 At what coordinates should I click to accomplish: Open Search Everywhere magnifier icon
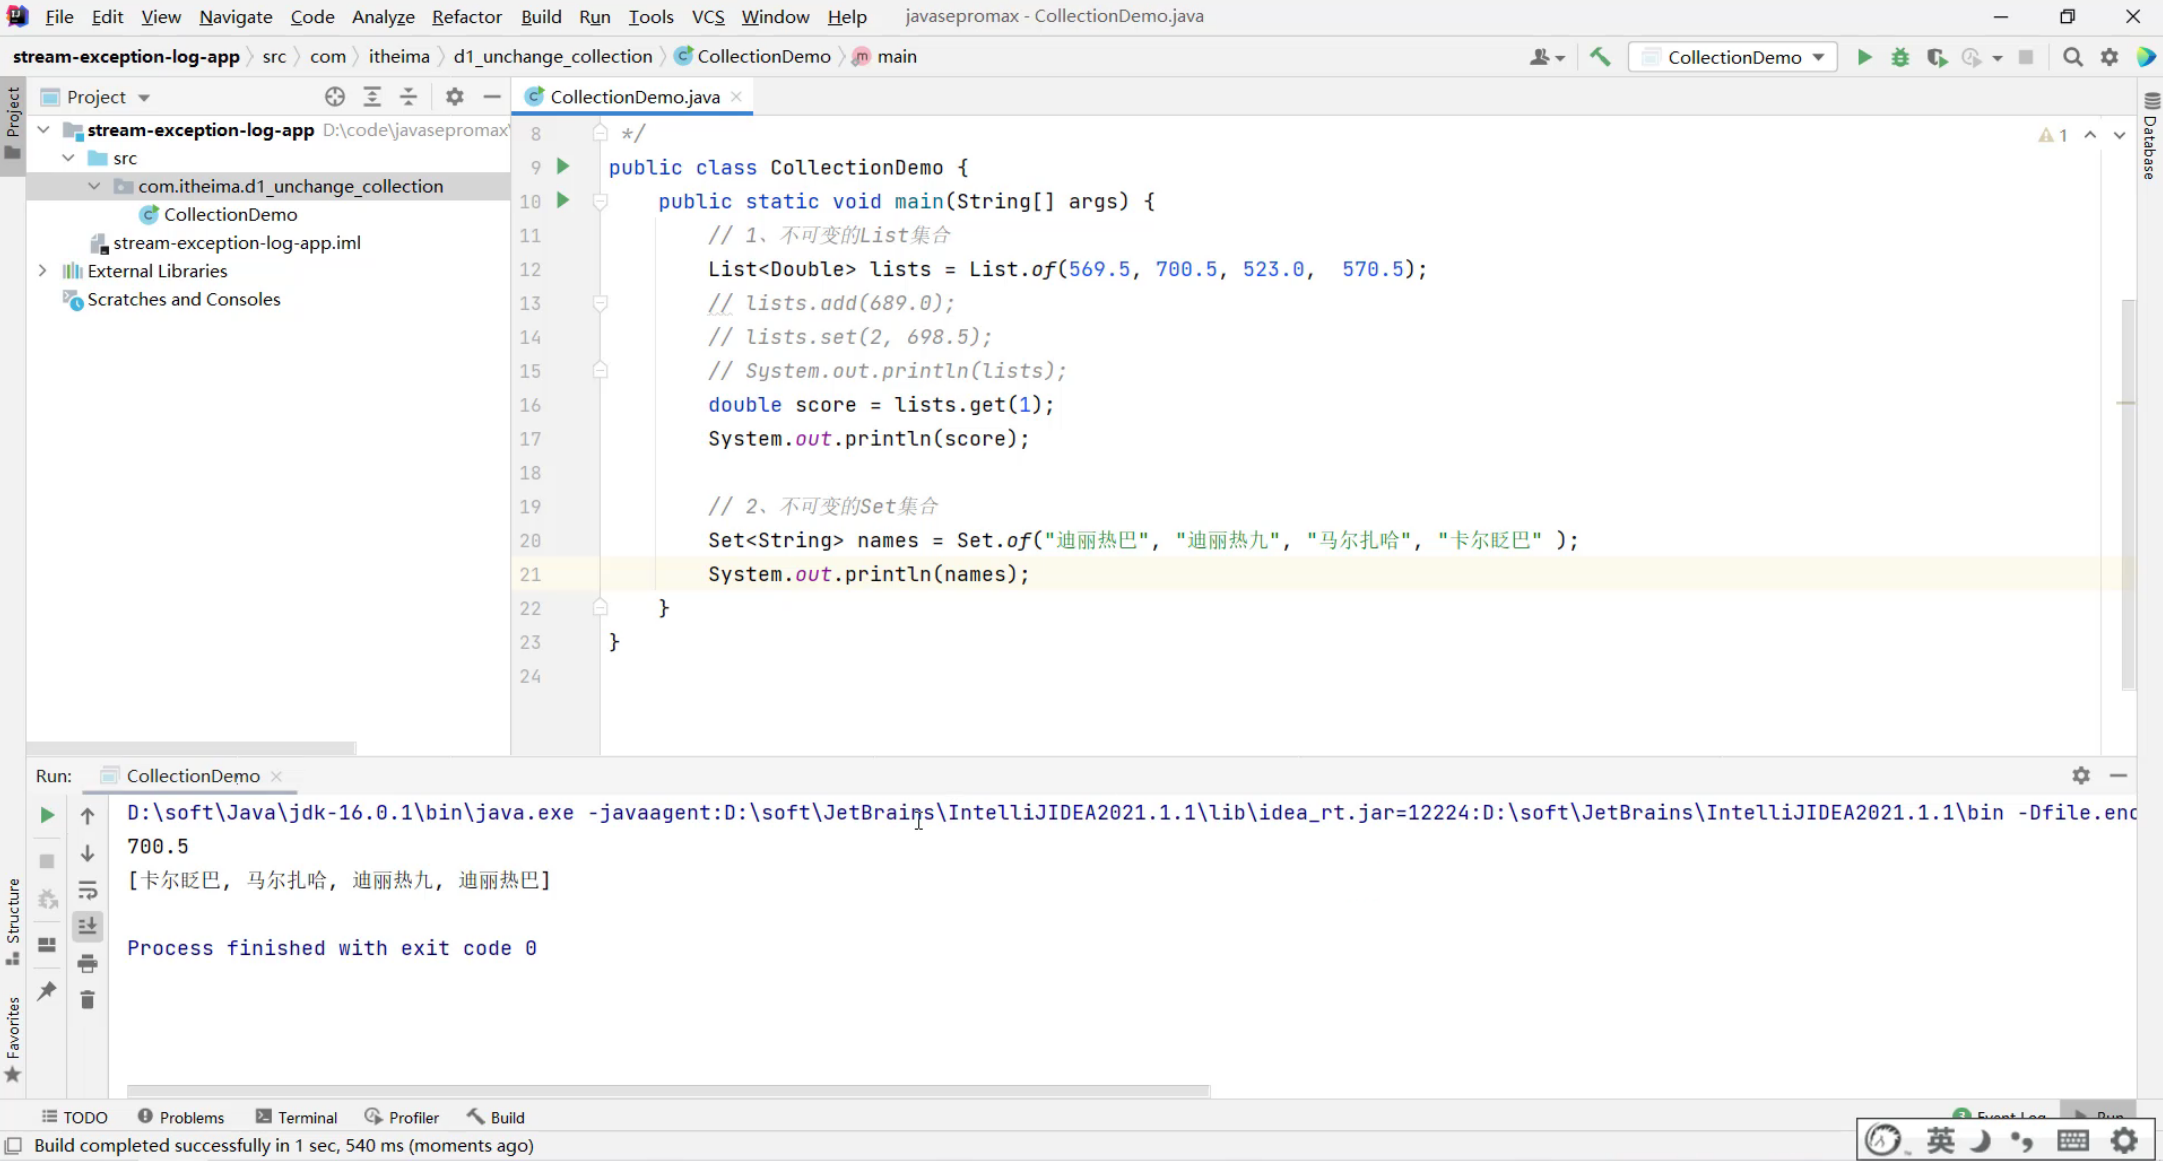coord(2073,57)
